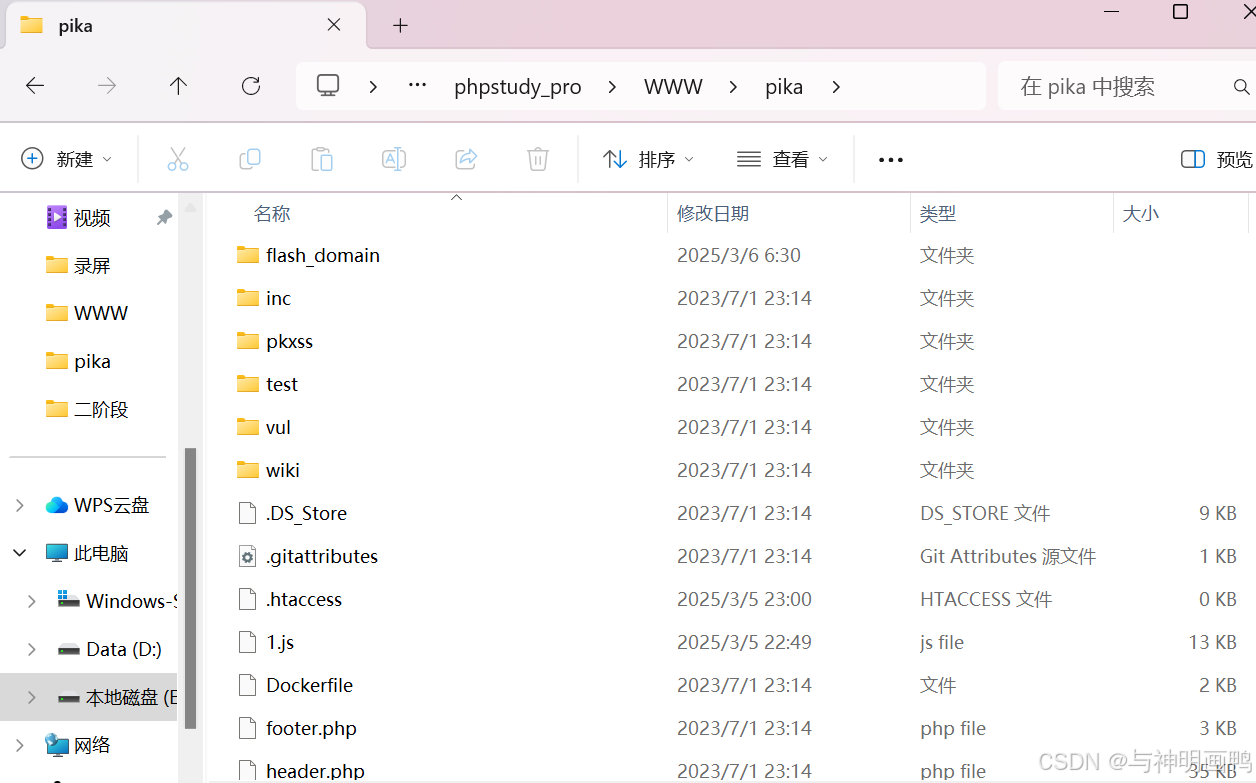Click the chevron after WWW in address bar
The image size is (1256, 783).
734,87
